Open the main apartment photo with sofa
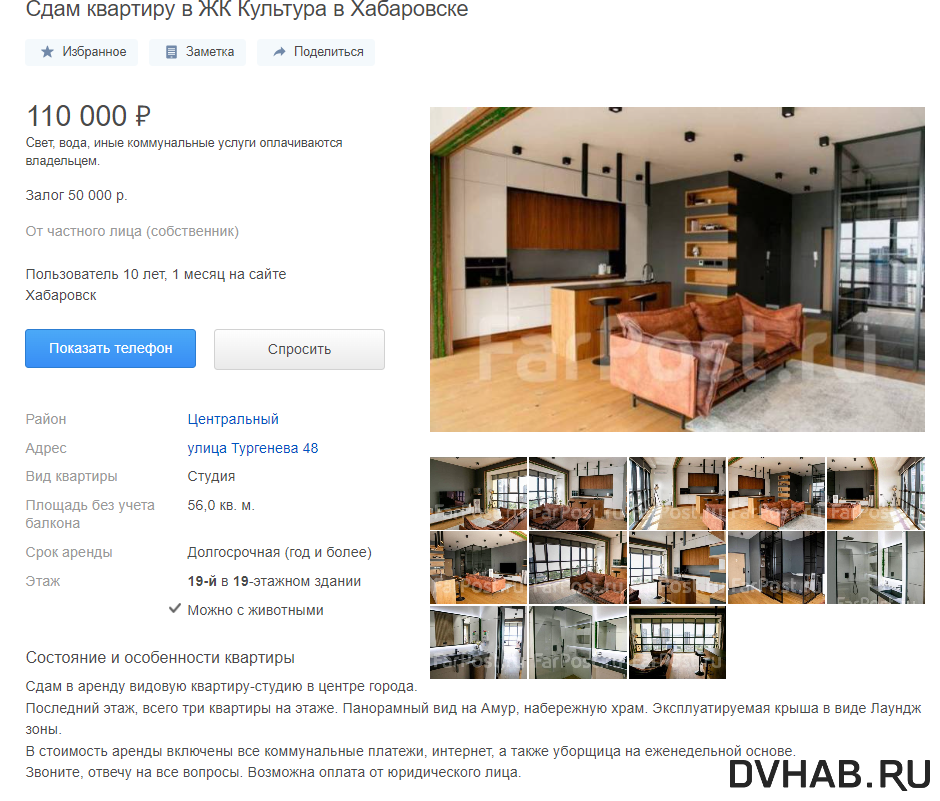Viewport: 940px width, 801px height. 677,269
